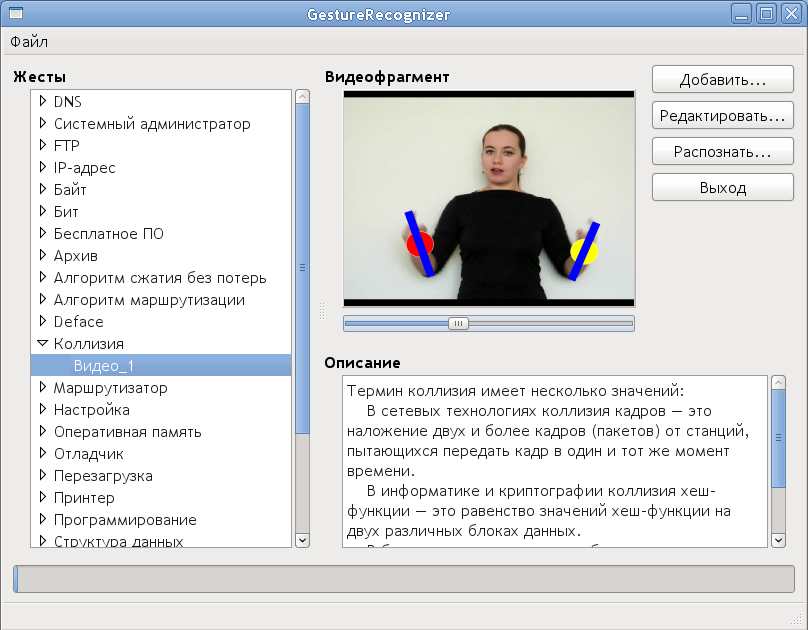Expand the Алгоритм маршрутизации arrow
Viewport: 808px width, 630px height.
43,299
